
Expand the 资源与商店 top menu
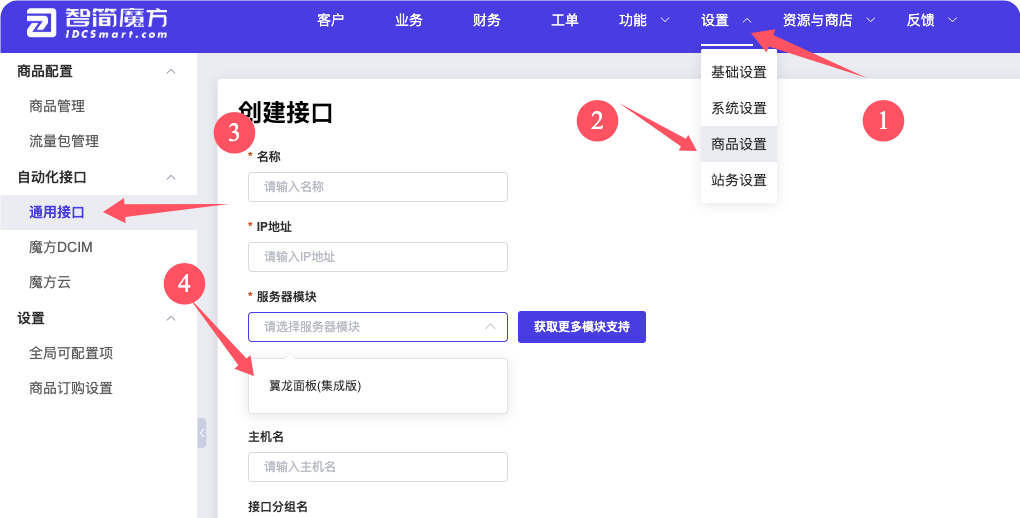pyautogui.click(x=828, y=20)
